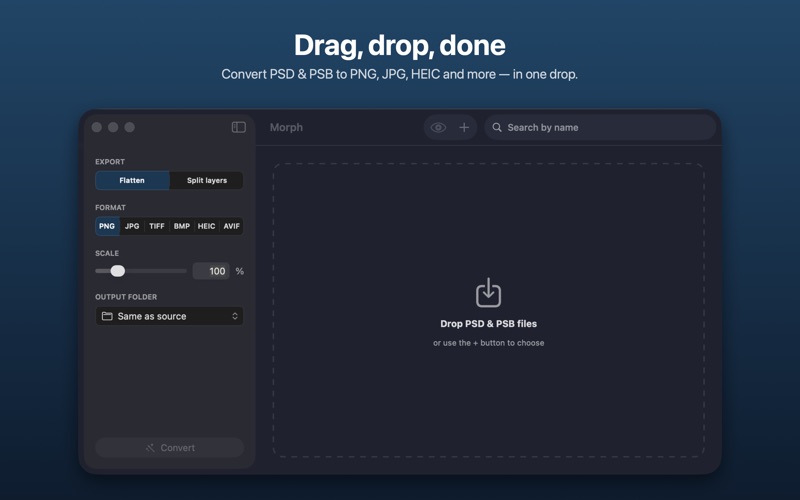Viewport: 800px width, 500px height.
Task: Click the magnifier search icon
Action: 497,127
